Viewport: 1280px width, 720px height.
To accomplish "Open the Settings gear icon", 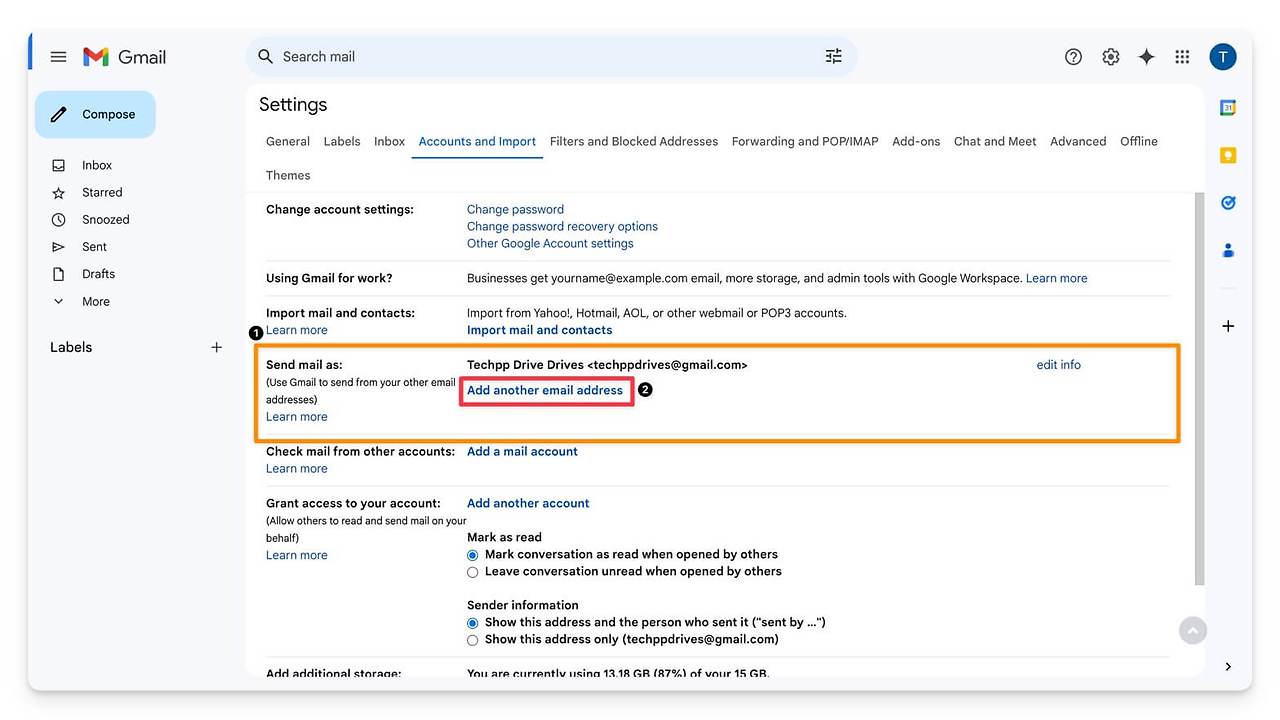I will (1110, 57).
